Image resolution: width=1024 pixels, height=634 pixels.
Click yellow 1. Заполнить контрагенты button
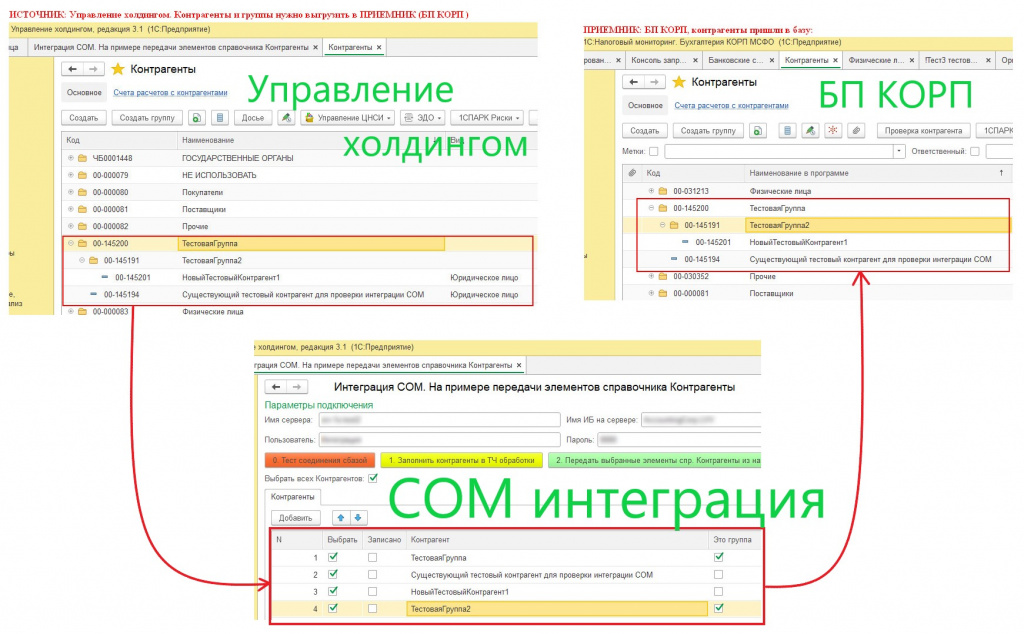click(461, 460)
